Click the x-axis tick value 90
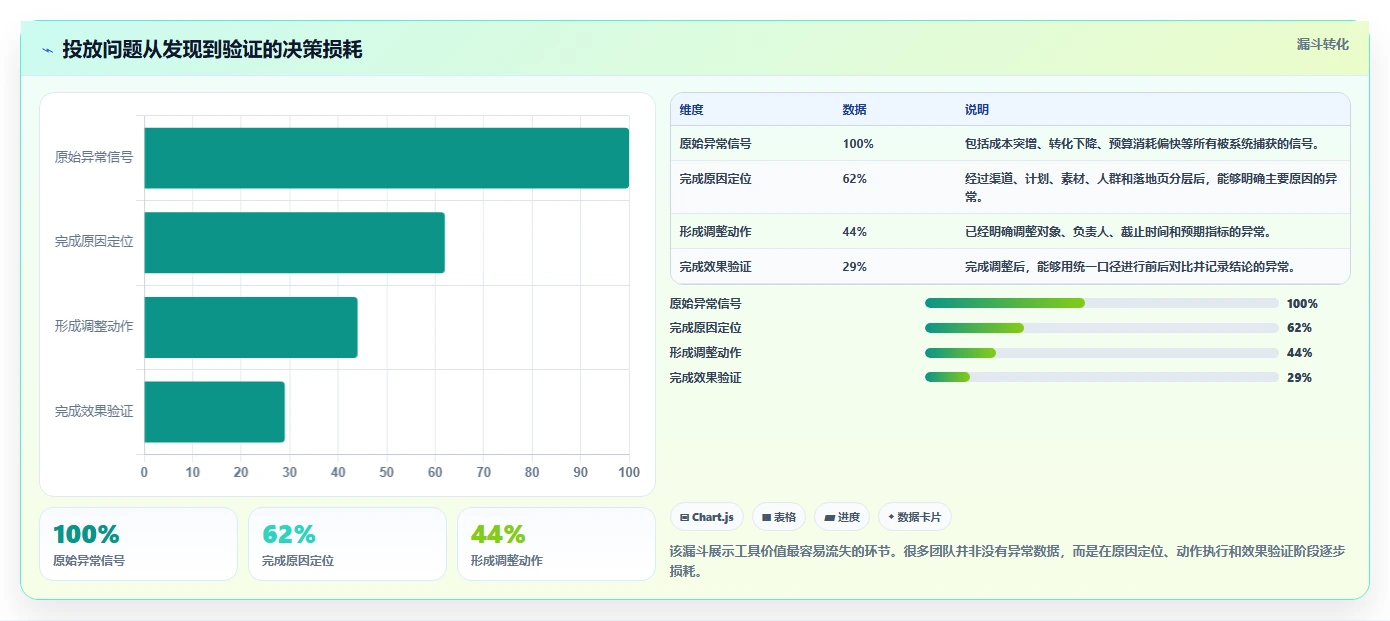The width and height of the screenshot is (1390, 621). click(580, 472)
